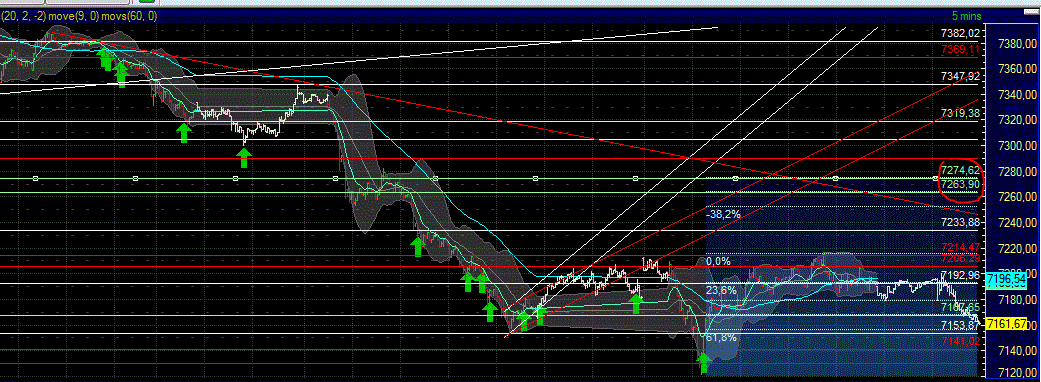Screen dimensions: 1041x382
Task: Click 7360,00 on the price axis
Action: click(1018, 68)
